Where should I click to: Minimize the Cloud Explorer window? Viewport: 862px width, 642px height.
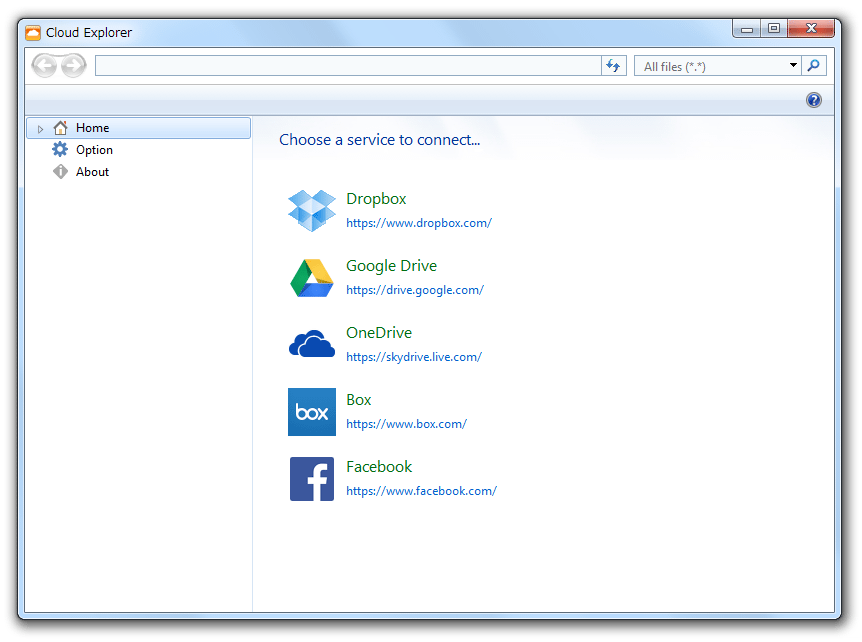click(x=747, y=29)
